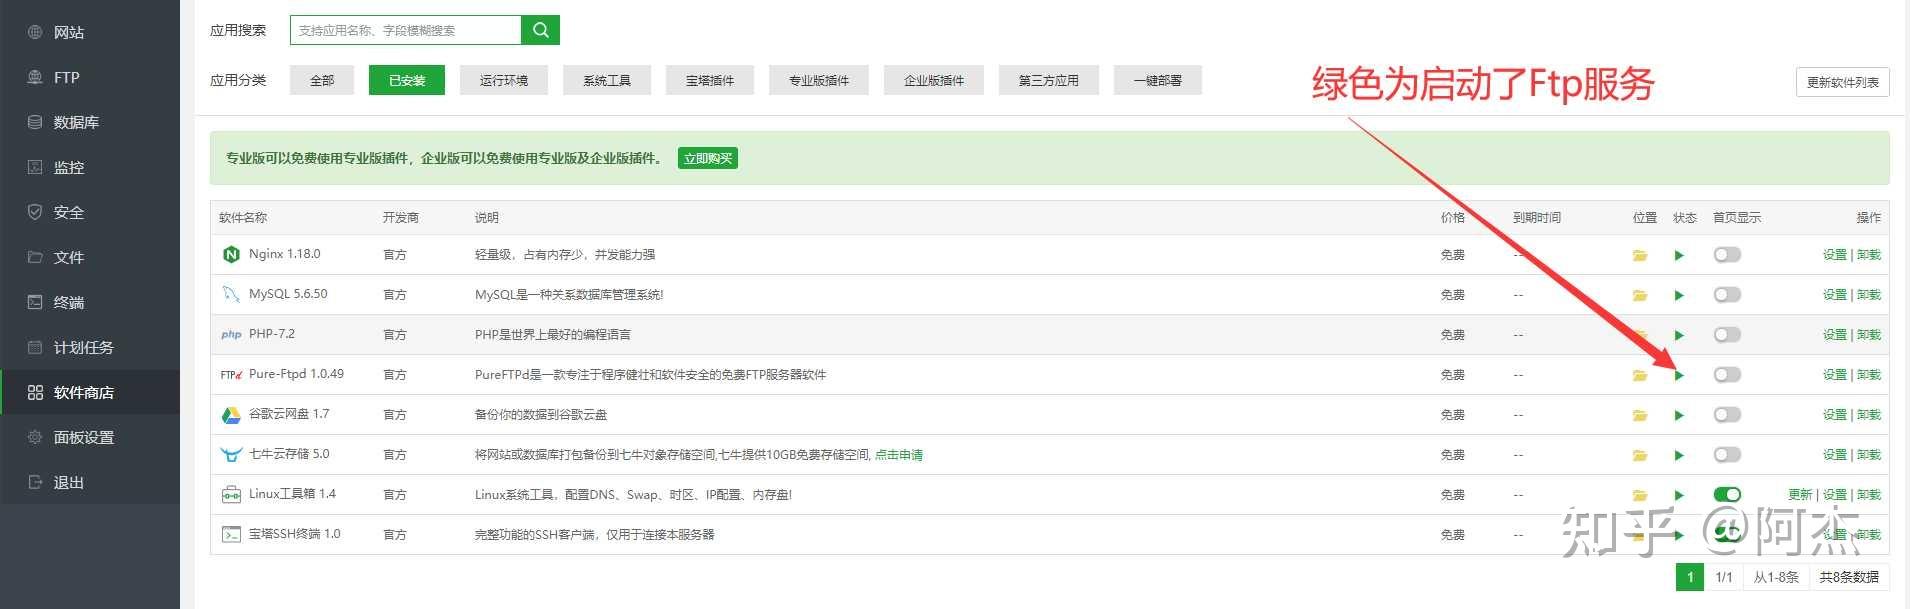Image resolution: width=1910 pixels, height=609 pixels.
Task: Enable homepage display for MySQL 5.6.50
Action: [x=1727, y=295]
